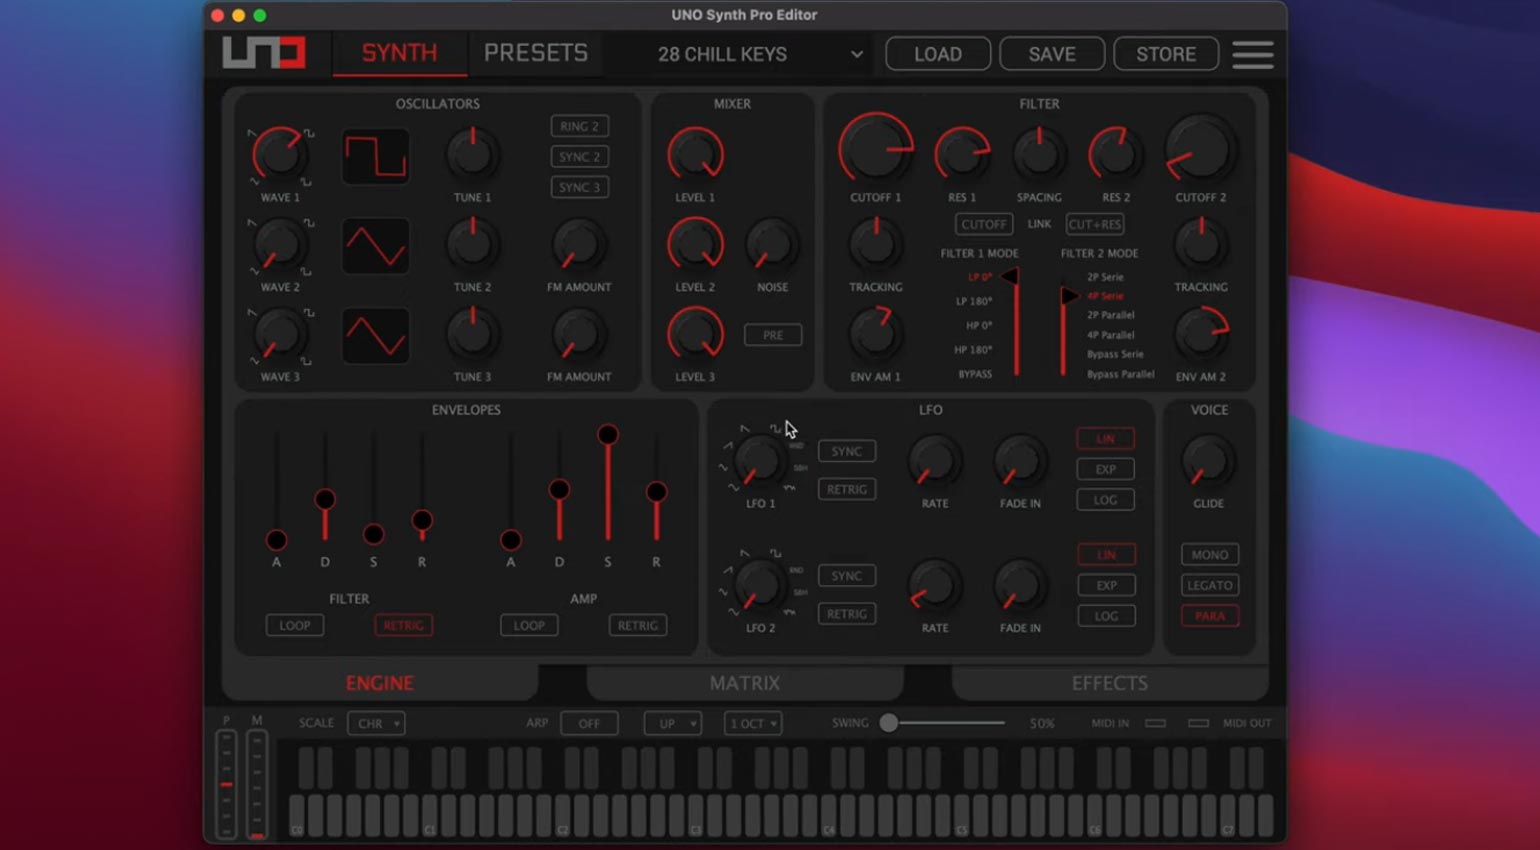
Task: Open the 1 OCT arpeggiator range dropdown
Action: coord(752,723)
